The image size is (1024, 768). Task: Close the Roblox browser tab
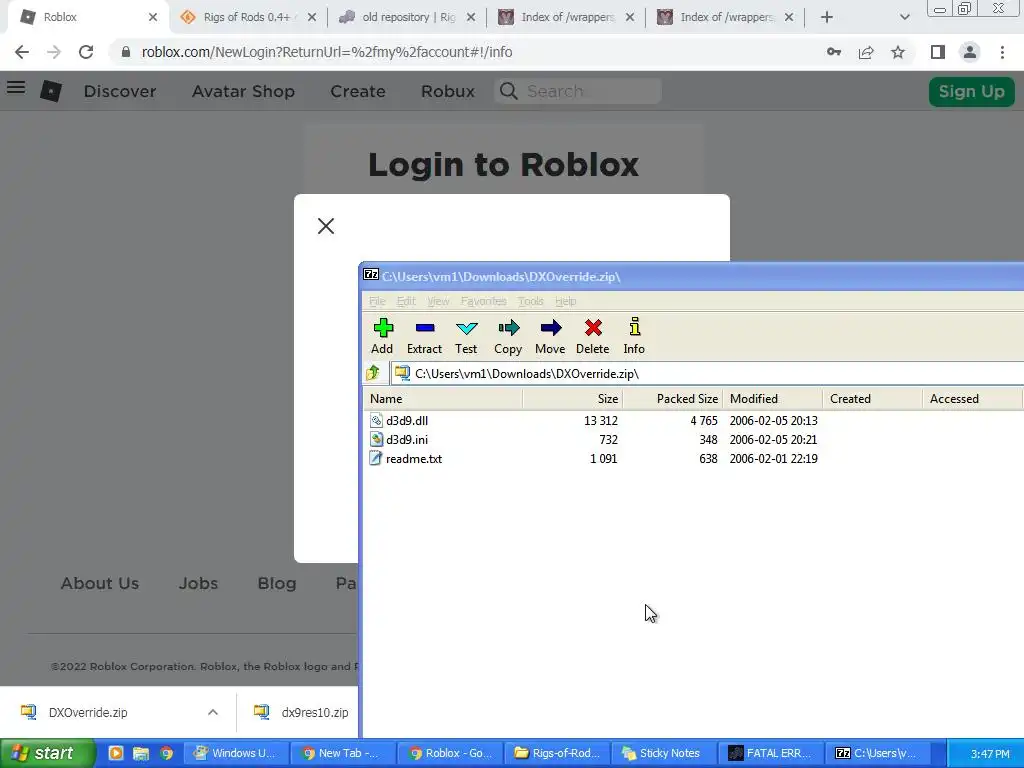(x=153, y=17)
